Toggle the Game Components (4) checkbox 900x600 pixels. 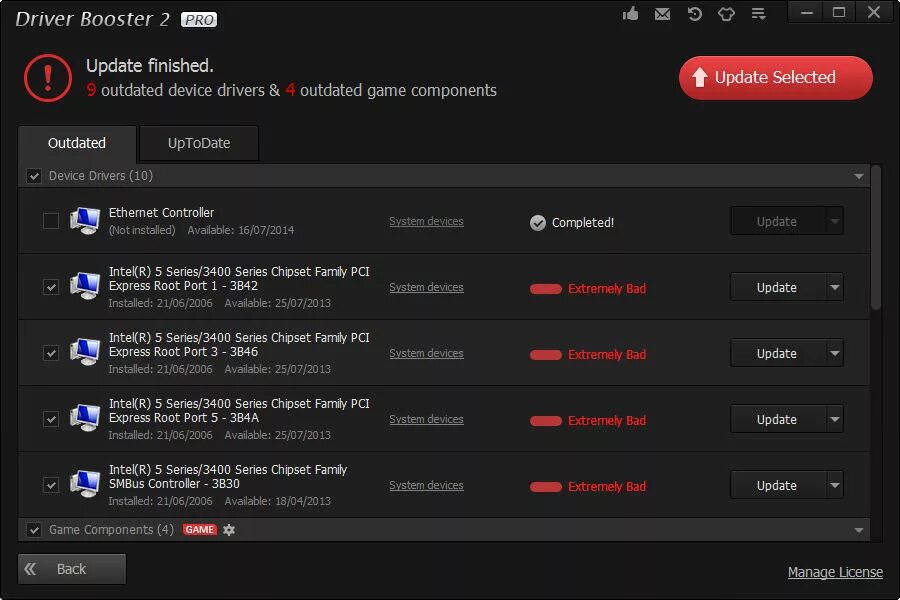(x=34, y=529)
